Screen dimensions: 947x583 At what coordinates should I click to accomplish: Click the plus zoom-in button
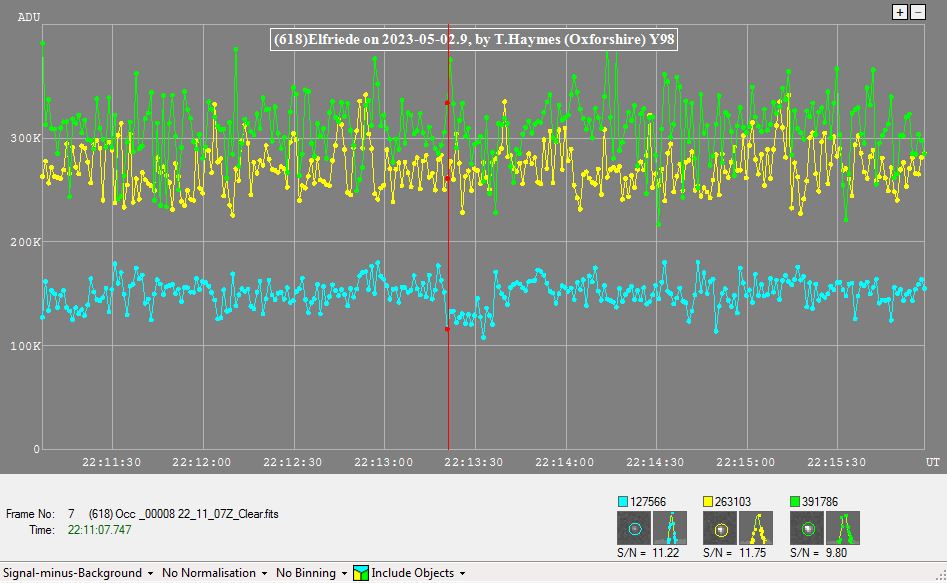tap(900, 12)
